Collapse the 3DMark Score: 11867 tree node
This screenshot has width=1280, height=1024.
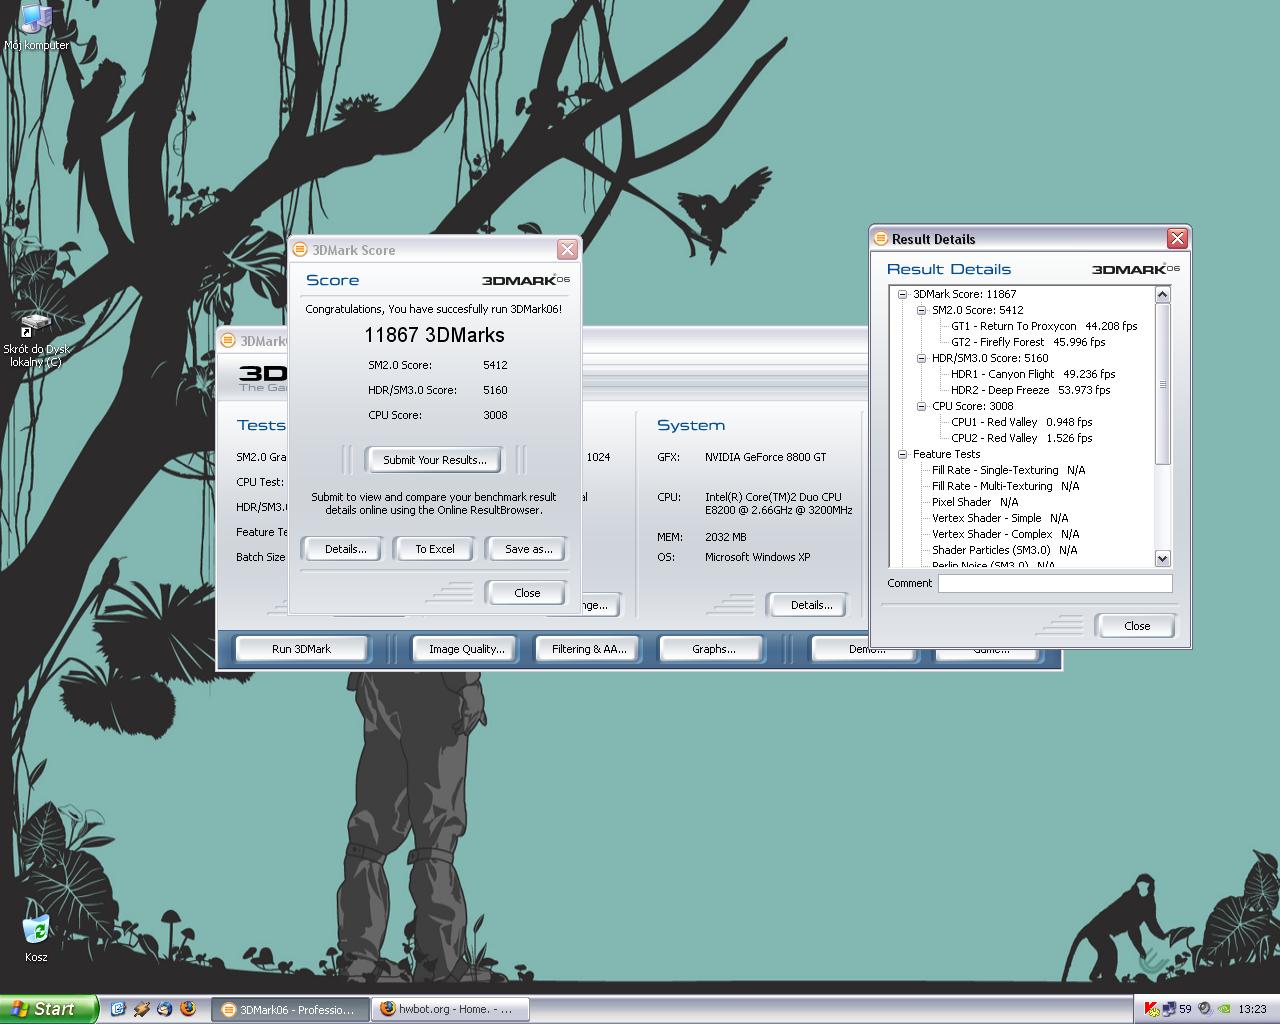coord(902,294)
